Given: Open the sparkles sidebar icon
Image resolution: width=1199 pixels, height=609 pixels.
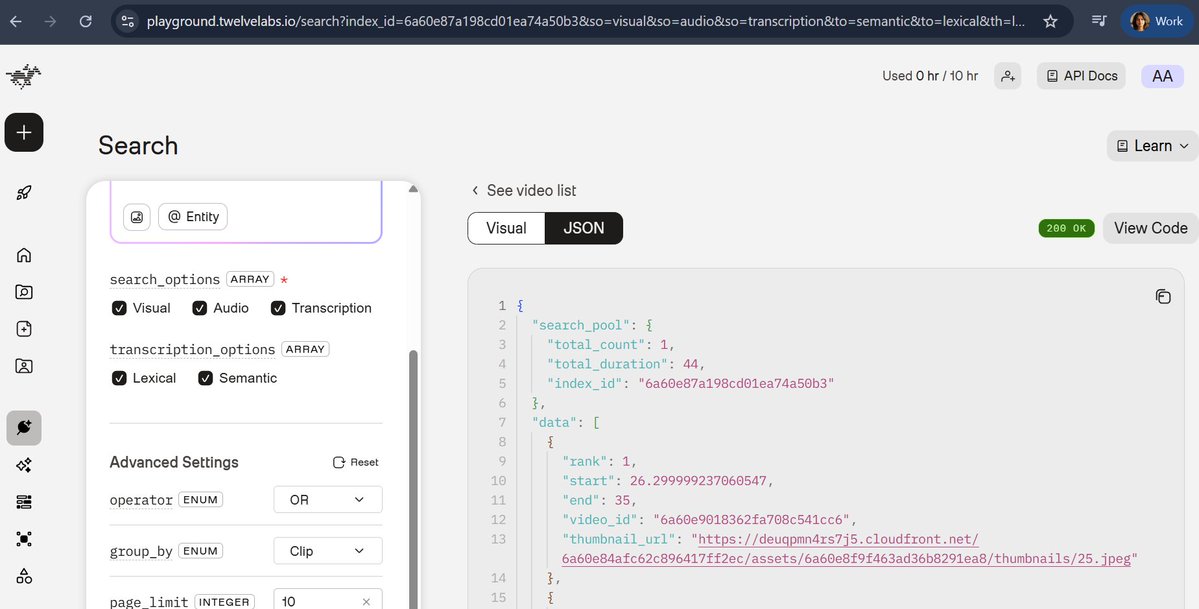Looking at the screenshot, I should 24,465.
